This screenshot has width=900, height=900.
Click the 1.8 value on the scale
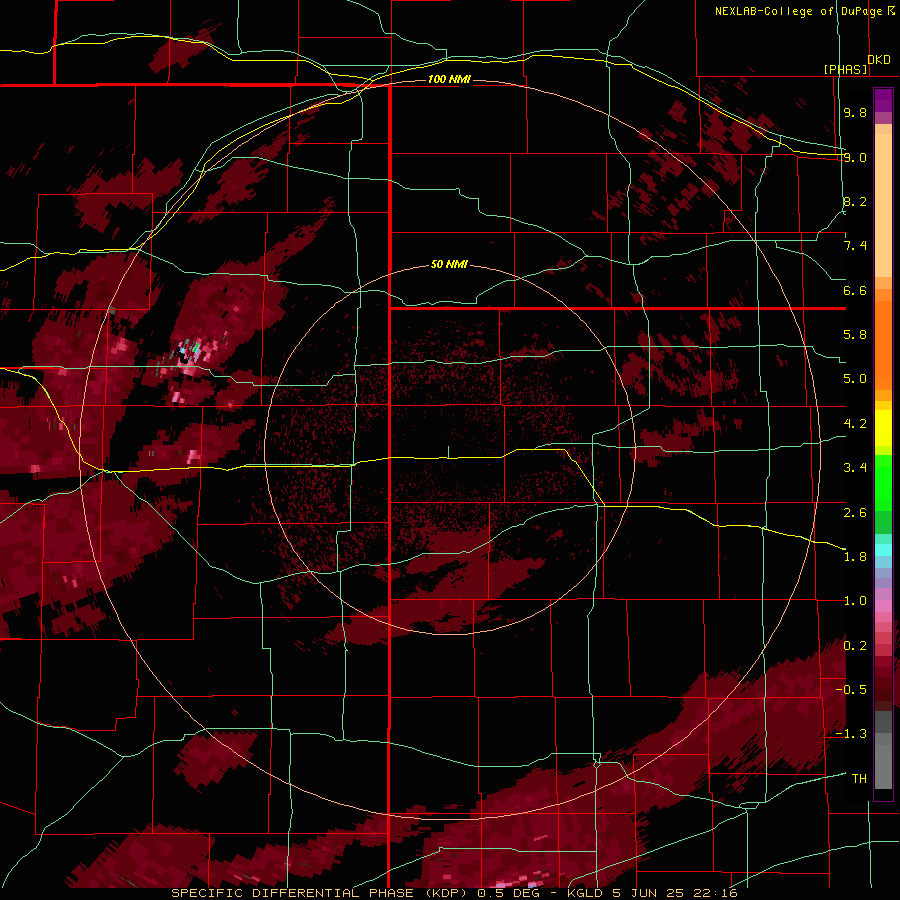click(855, 557)
